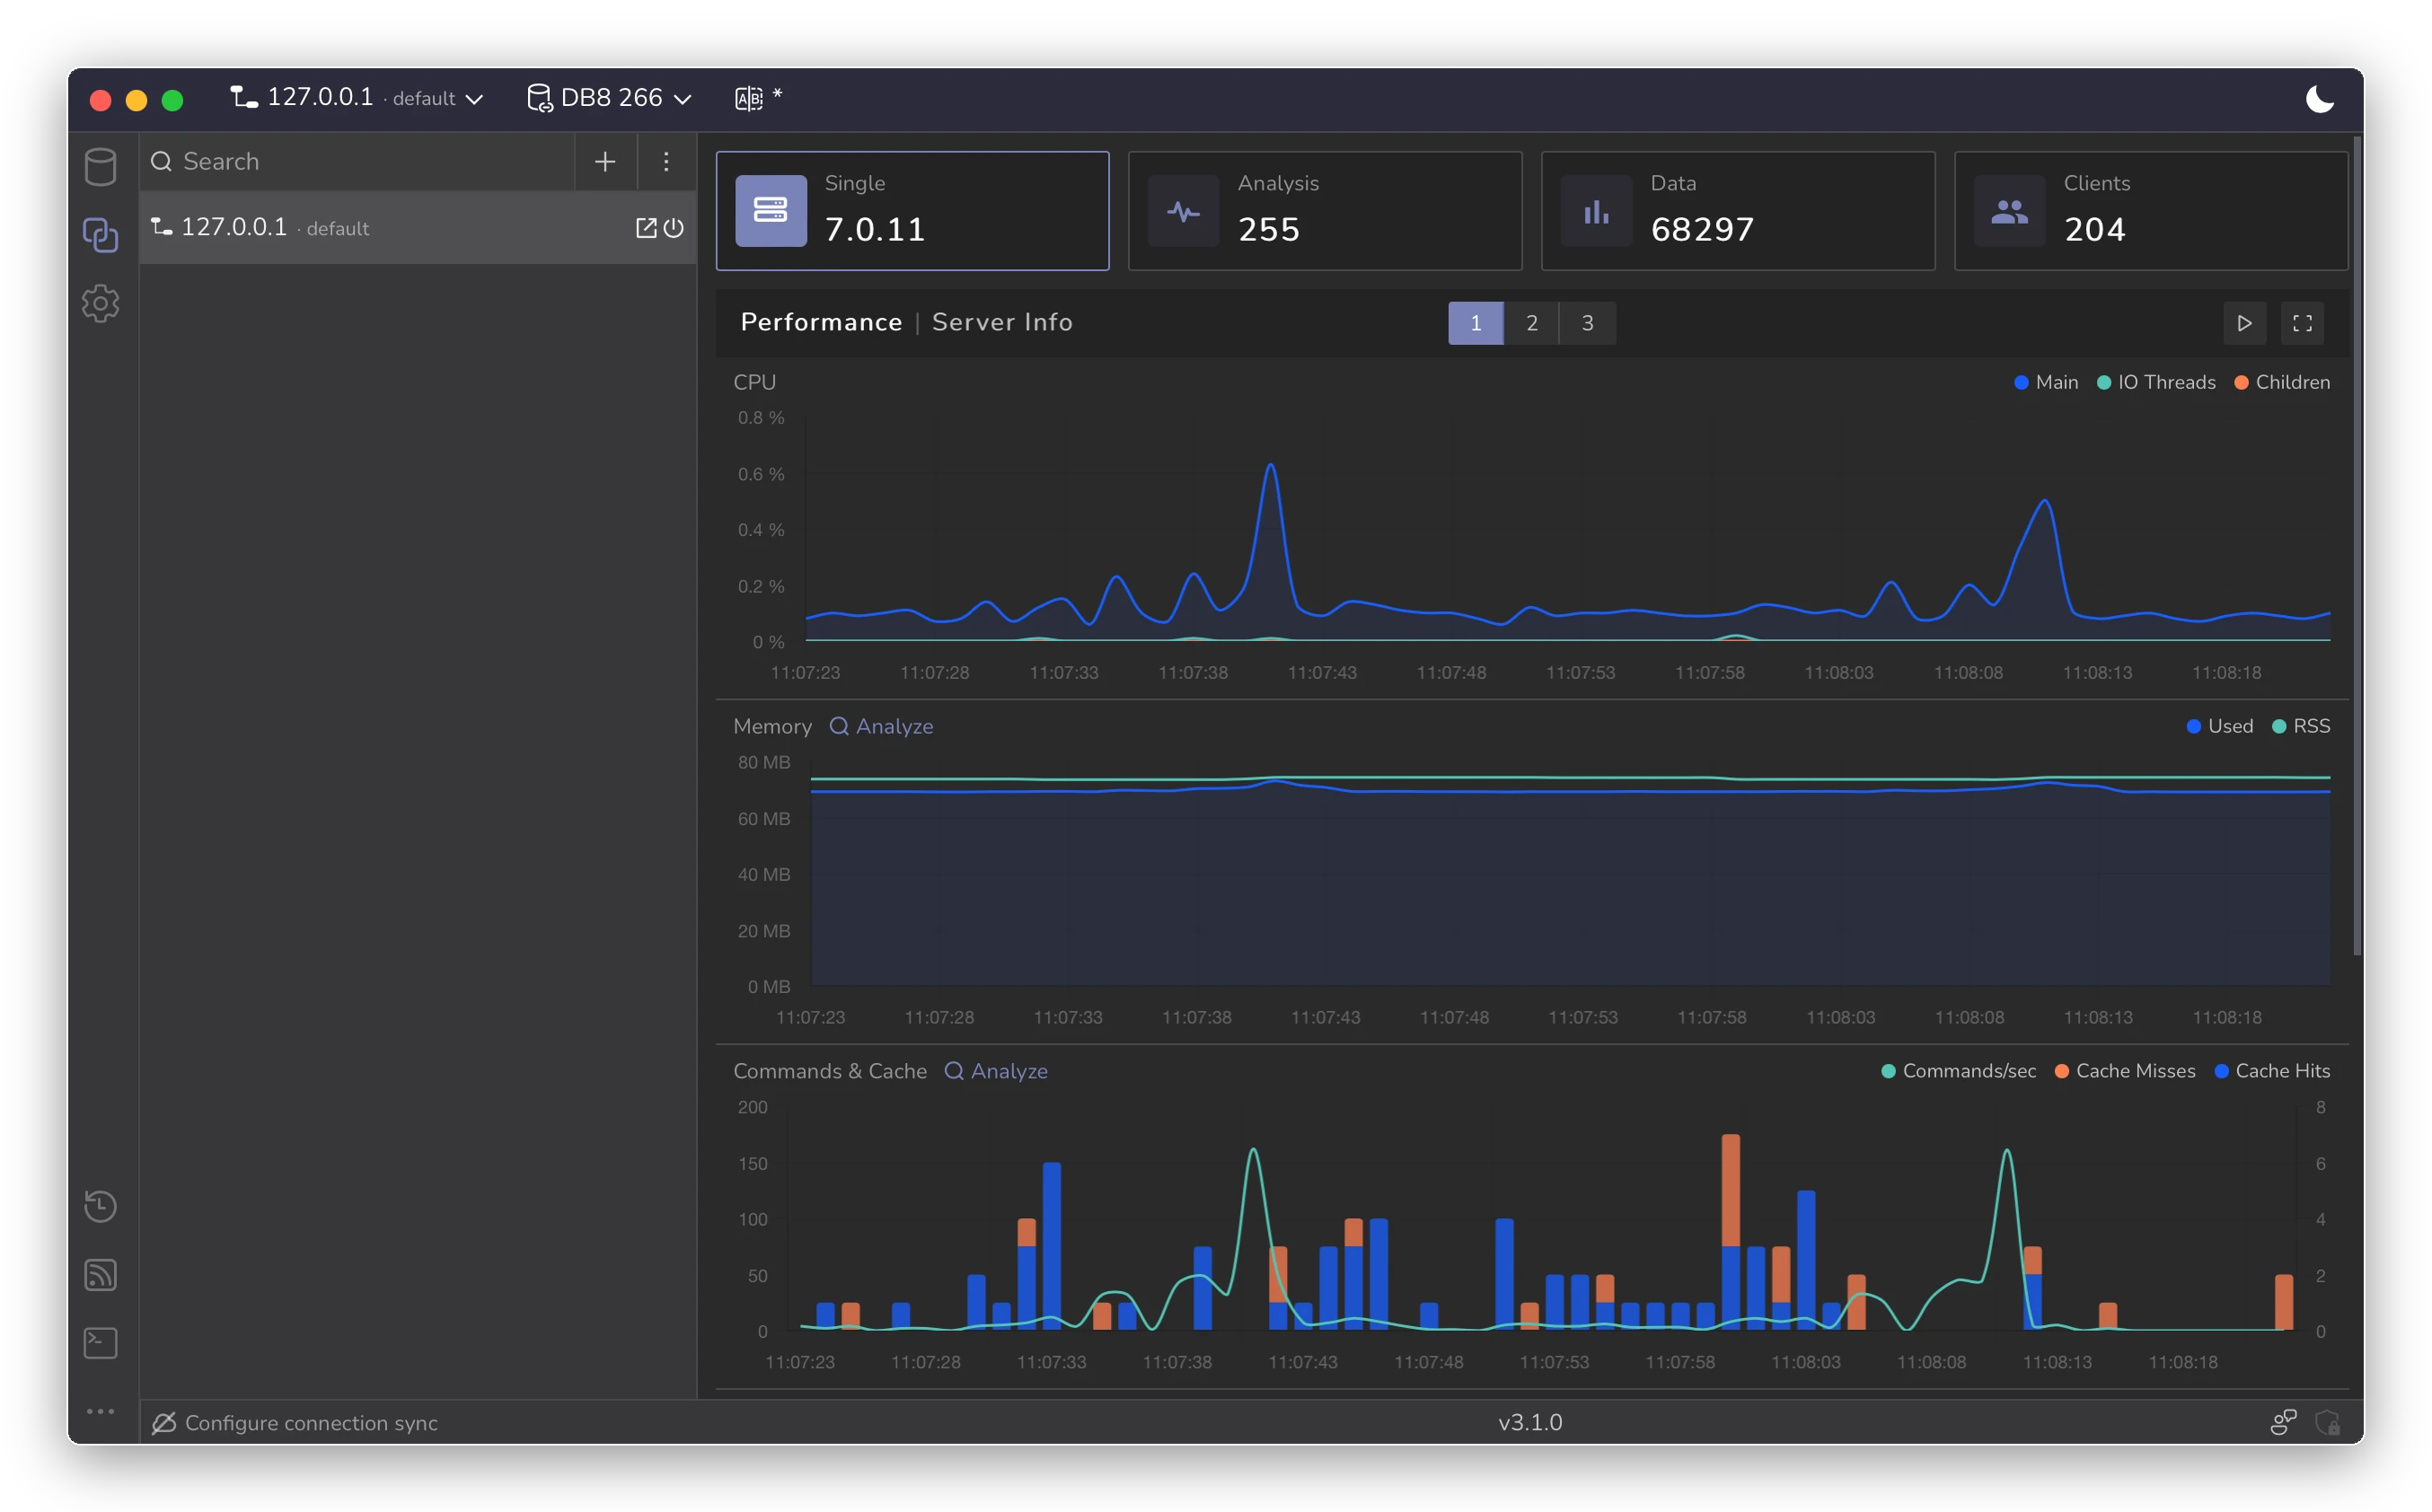Select chart layout 3
Image resolution: width=2432 pixels, height=1512 pixels.
(x=1588, y=323)
